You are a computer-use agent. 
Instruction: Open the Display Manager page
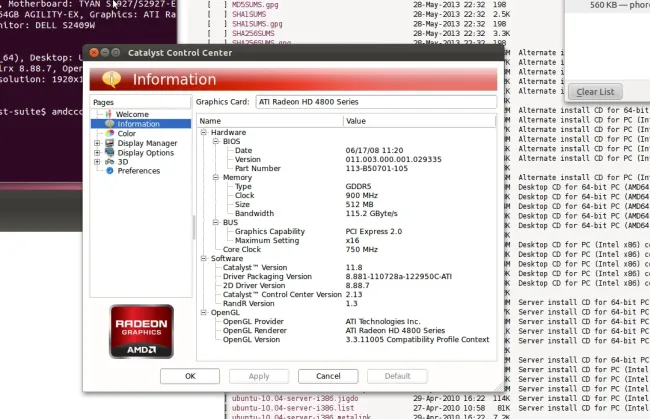click(x=147, y=143)
